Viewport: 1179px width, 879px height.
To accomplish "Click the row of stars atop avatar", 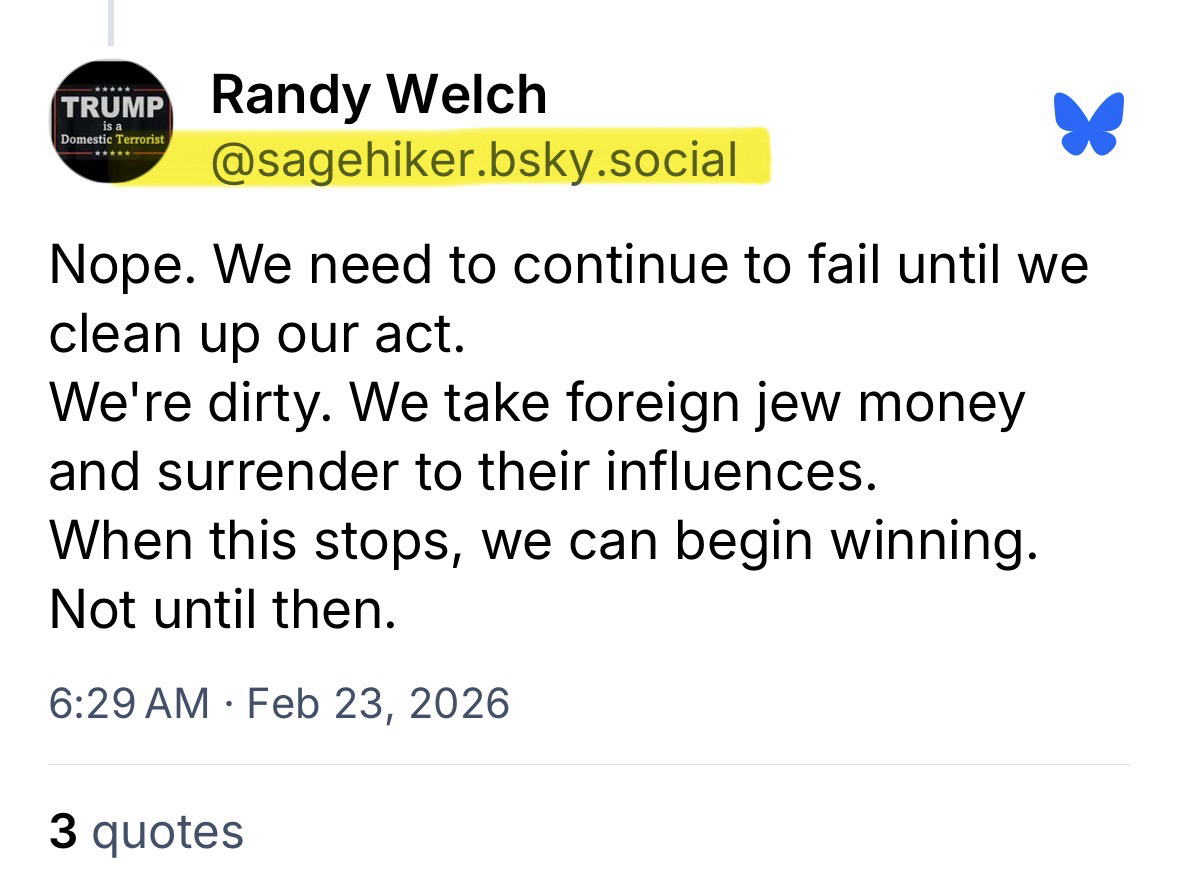I will 112,90.
